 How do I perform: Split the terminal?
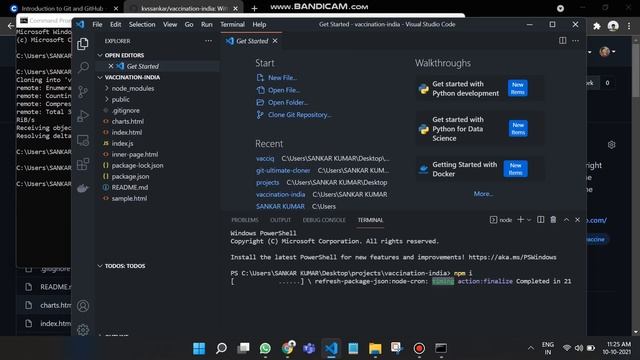click(540, 220)
